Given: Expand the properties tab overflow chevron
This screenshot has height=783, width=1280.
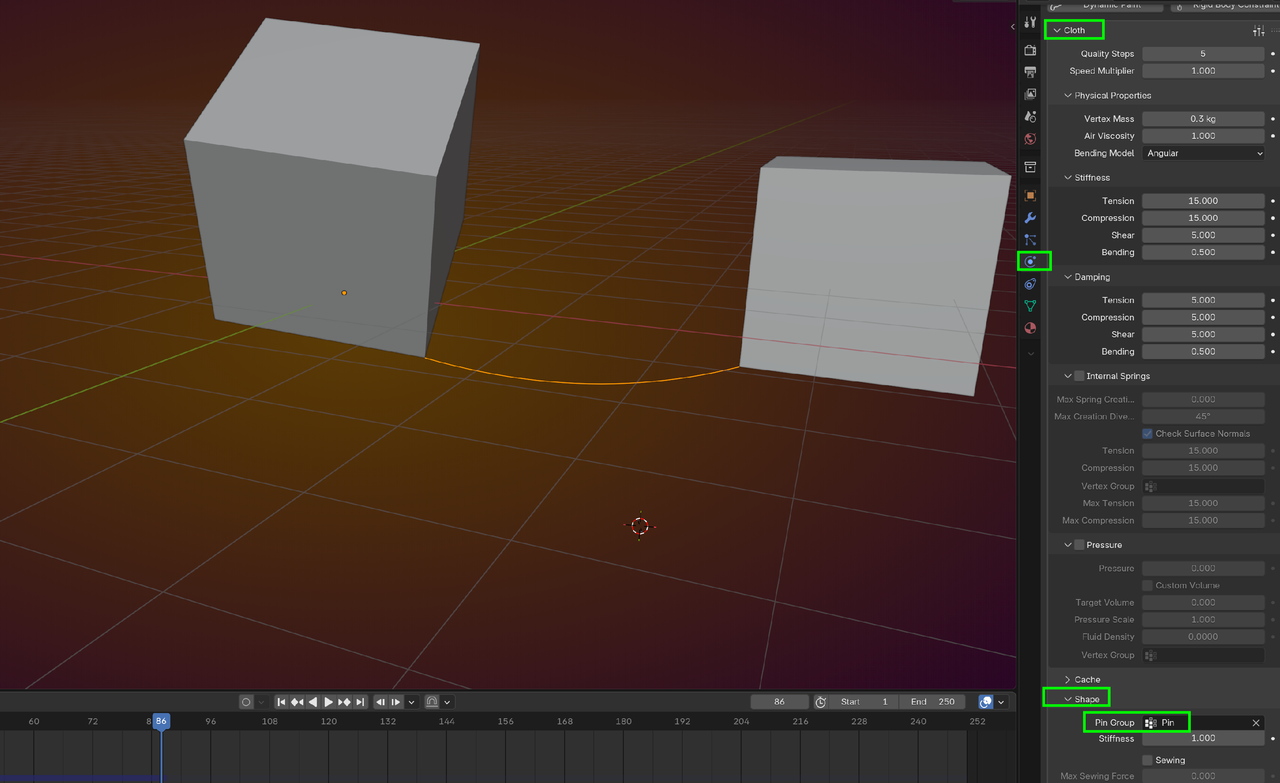Looking at the screenshot, I should tap(1030, 353).
